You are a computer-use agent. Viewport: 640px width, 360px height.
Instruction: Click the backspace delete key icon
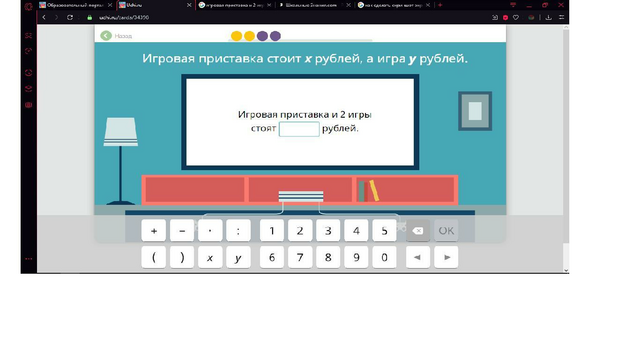click(x=418, y=231)
